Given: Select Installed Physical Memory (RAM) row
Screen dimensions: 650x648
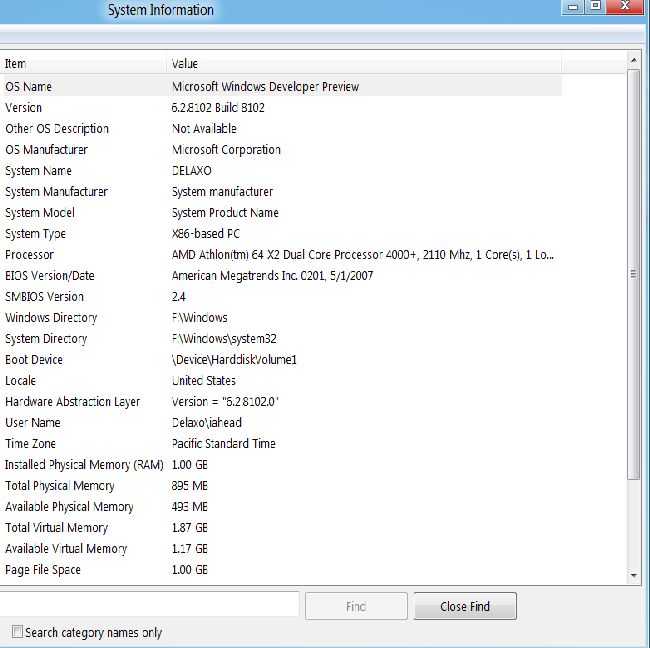Looking at the screenshot, I should coord(283,464).
